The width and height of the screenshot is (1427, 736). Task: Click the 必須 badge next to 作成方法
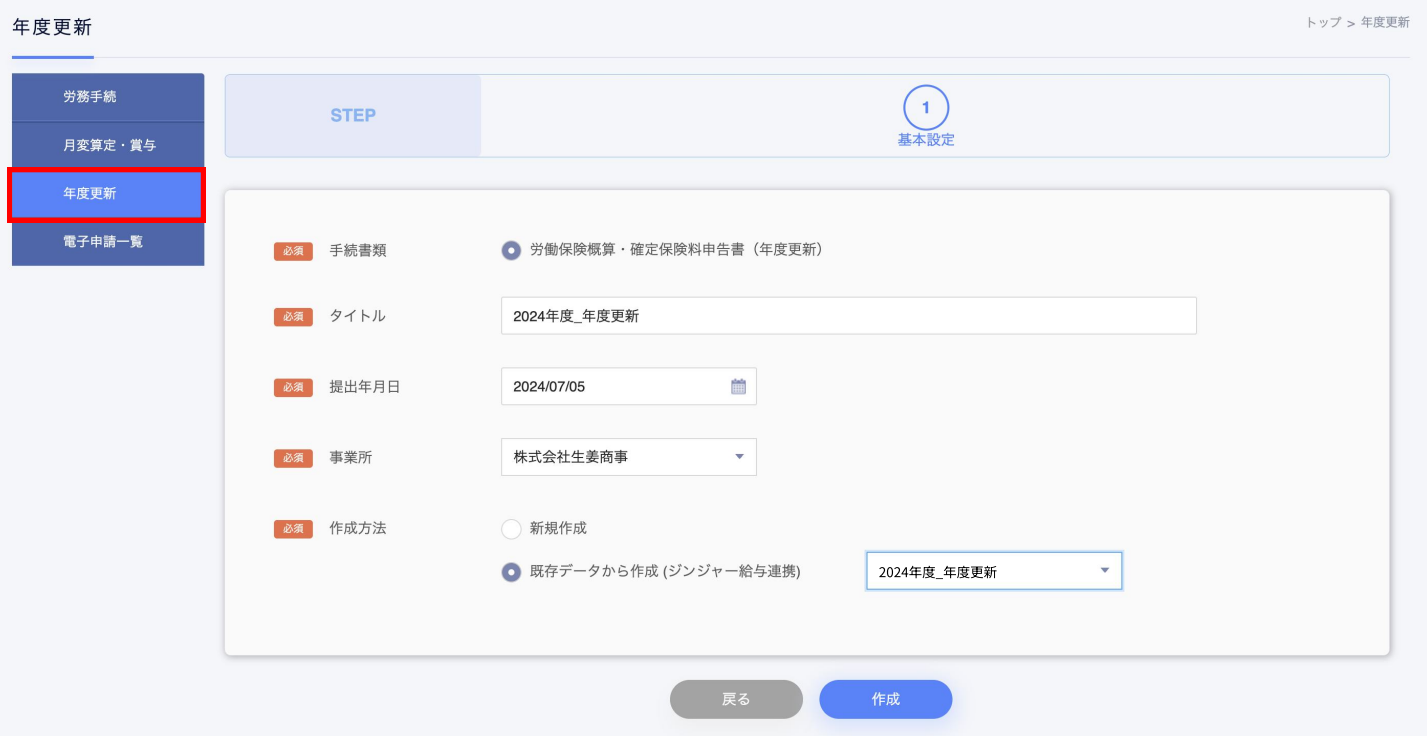click(293, 529)
